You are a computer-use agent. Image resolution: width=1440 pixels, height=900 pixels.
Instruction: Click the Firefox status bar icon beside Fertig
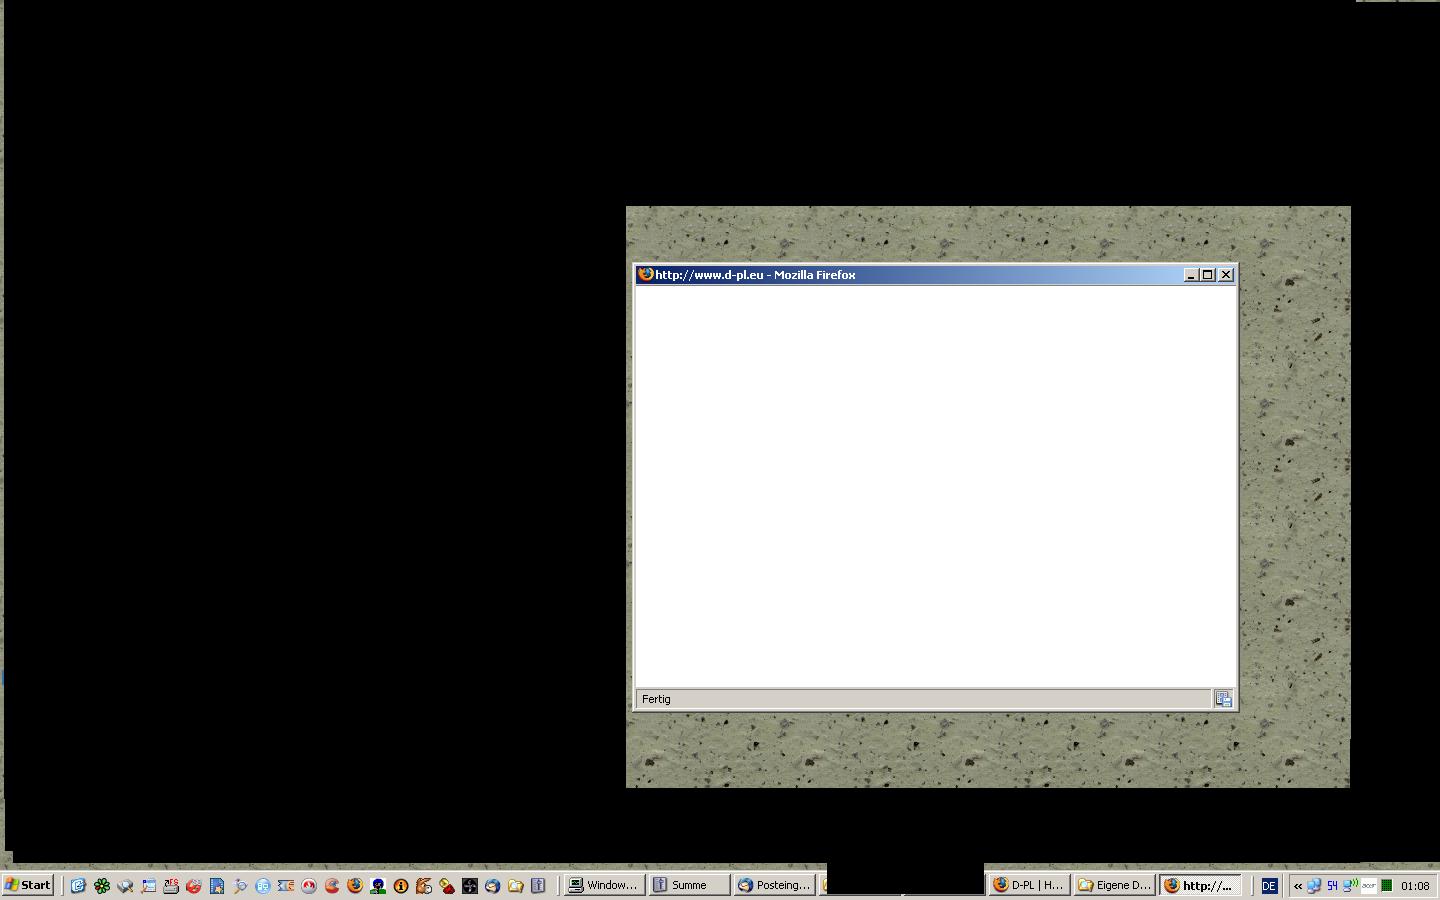[1223, 699]
